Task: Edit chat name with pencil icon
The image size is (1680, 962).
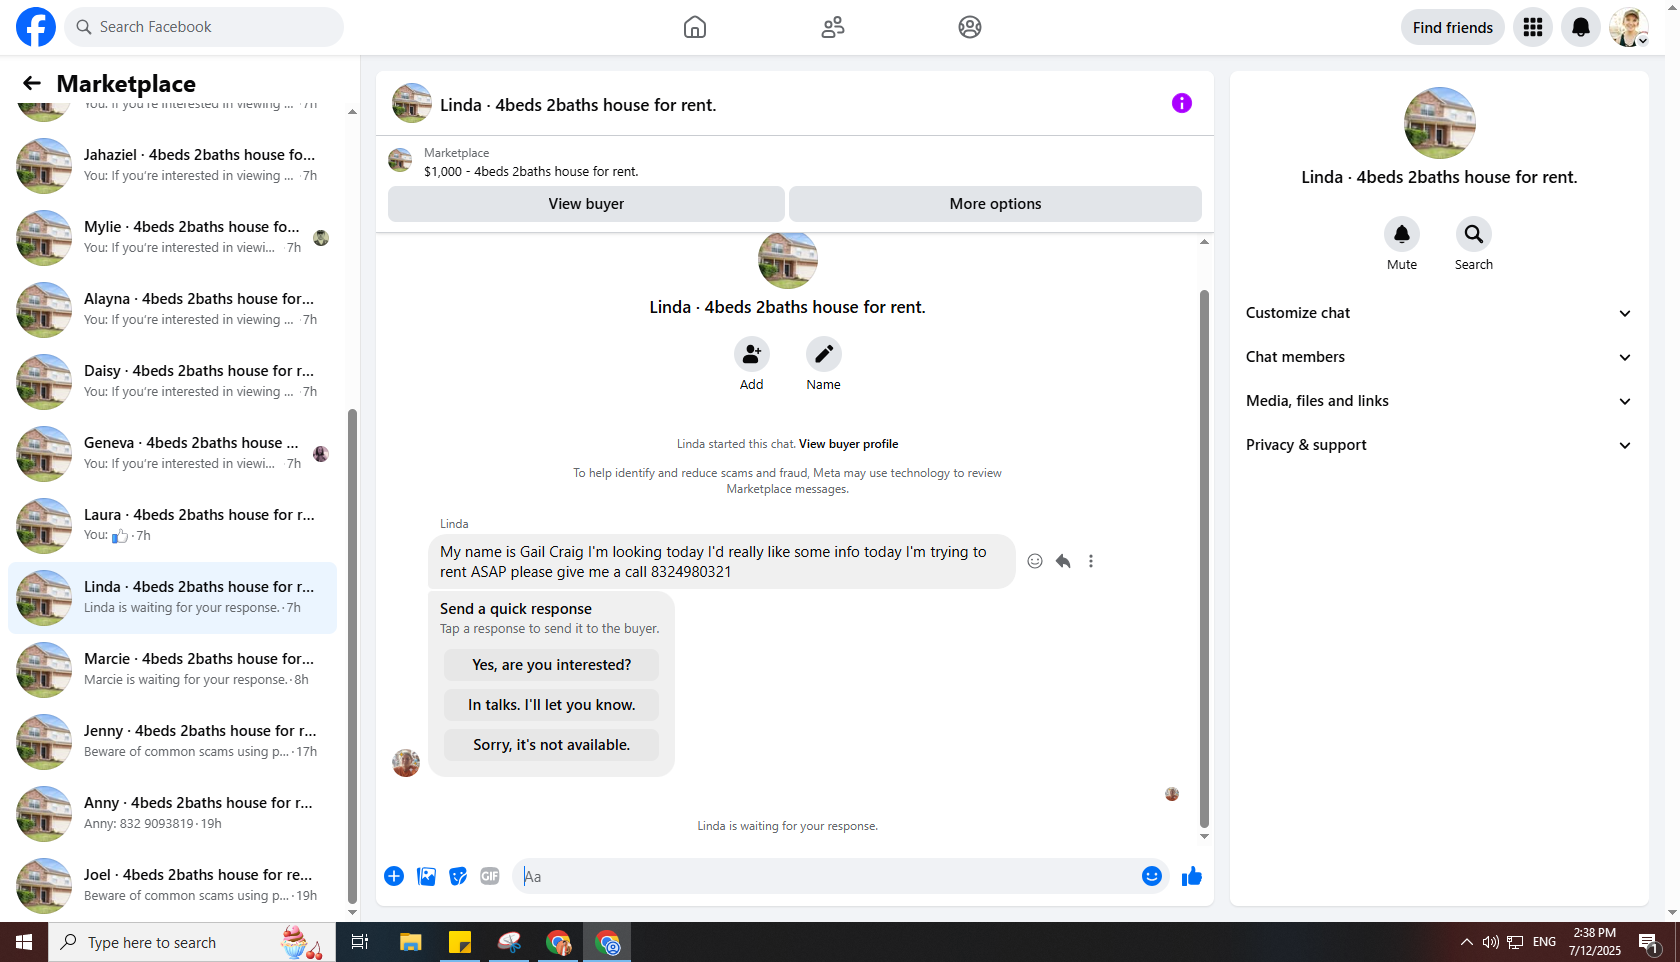Action: (x=824, y=354)
